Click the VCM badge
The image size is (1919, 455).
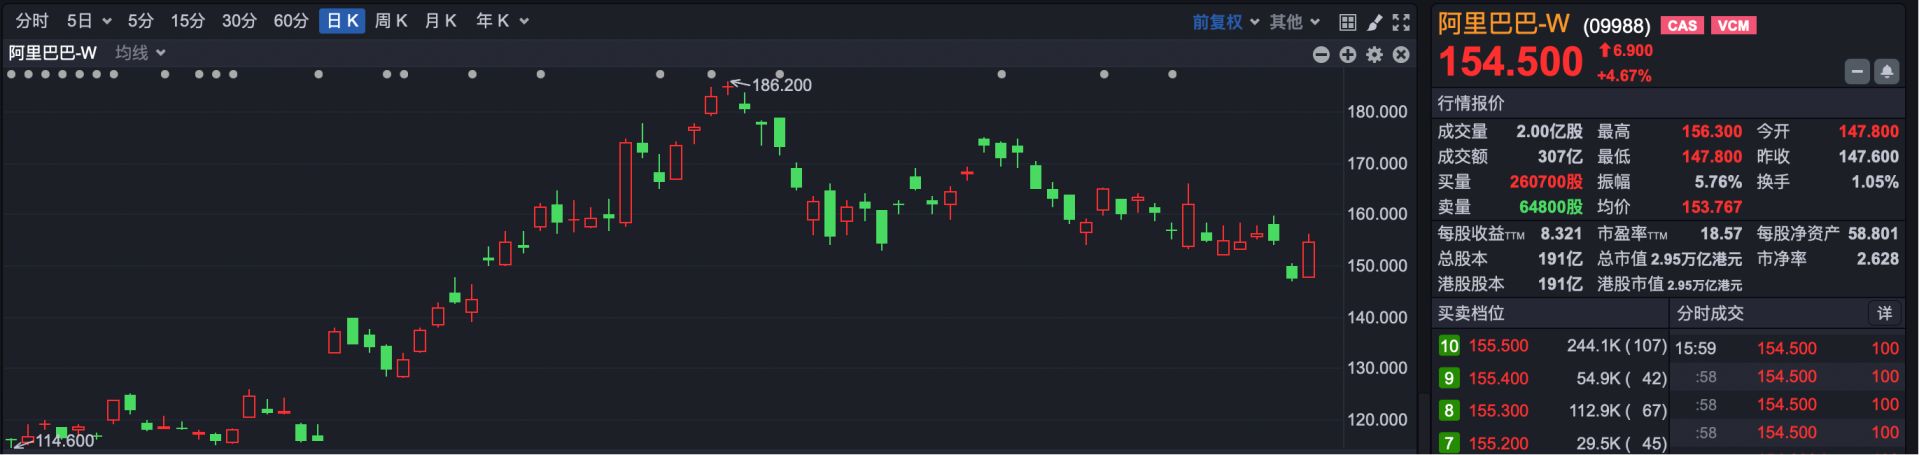[x=1734, y=26]
